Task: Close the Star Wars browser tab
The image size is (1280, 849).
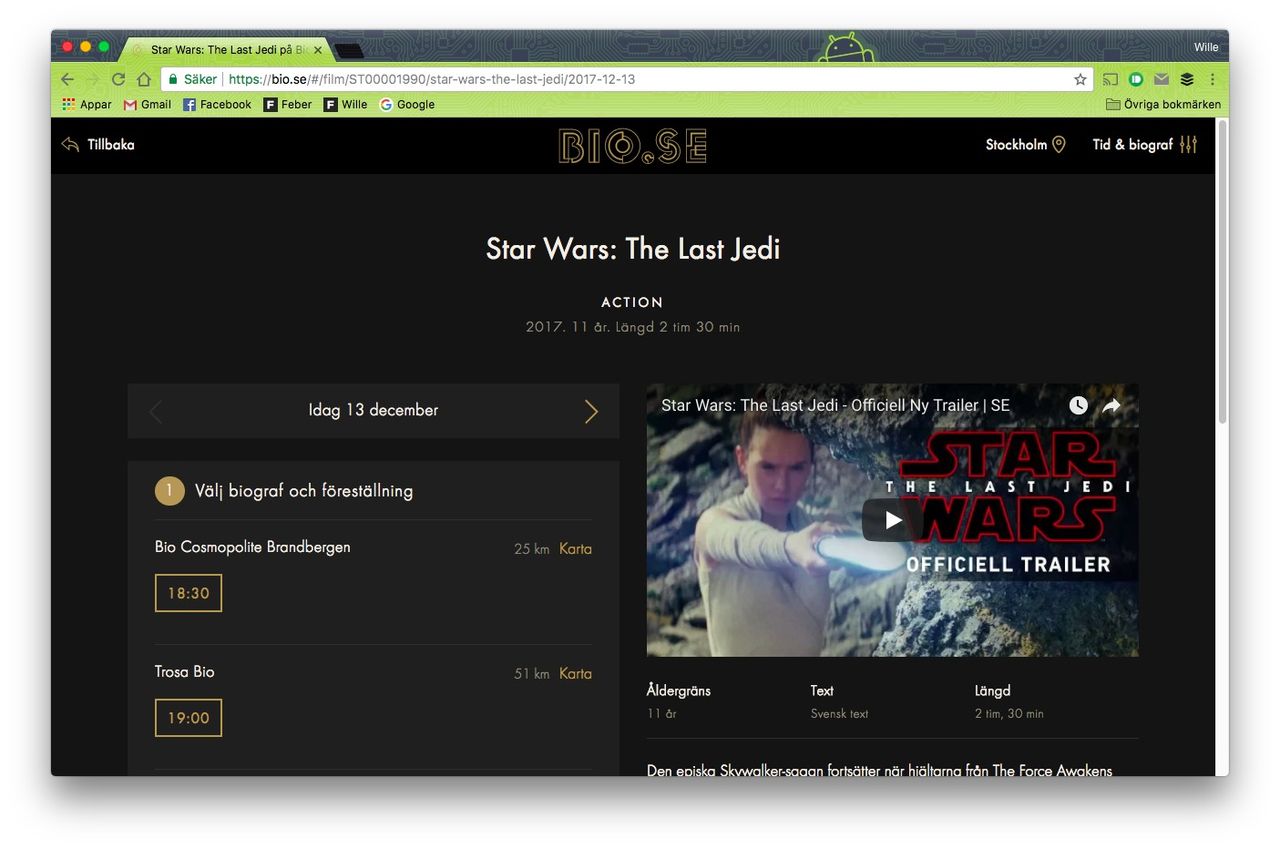Action: coord(318,49)
